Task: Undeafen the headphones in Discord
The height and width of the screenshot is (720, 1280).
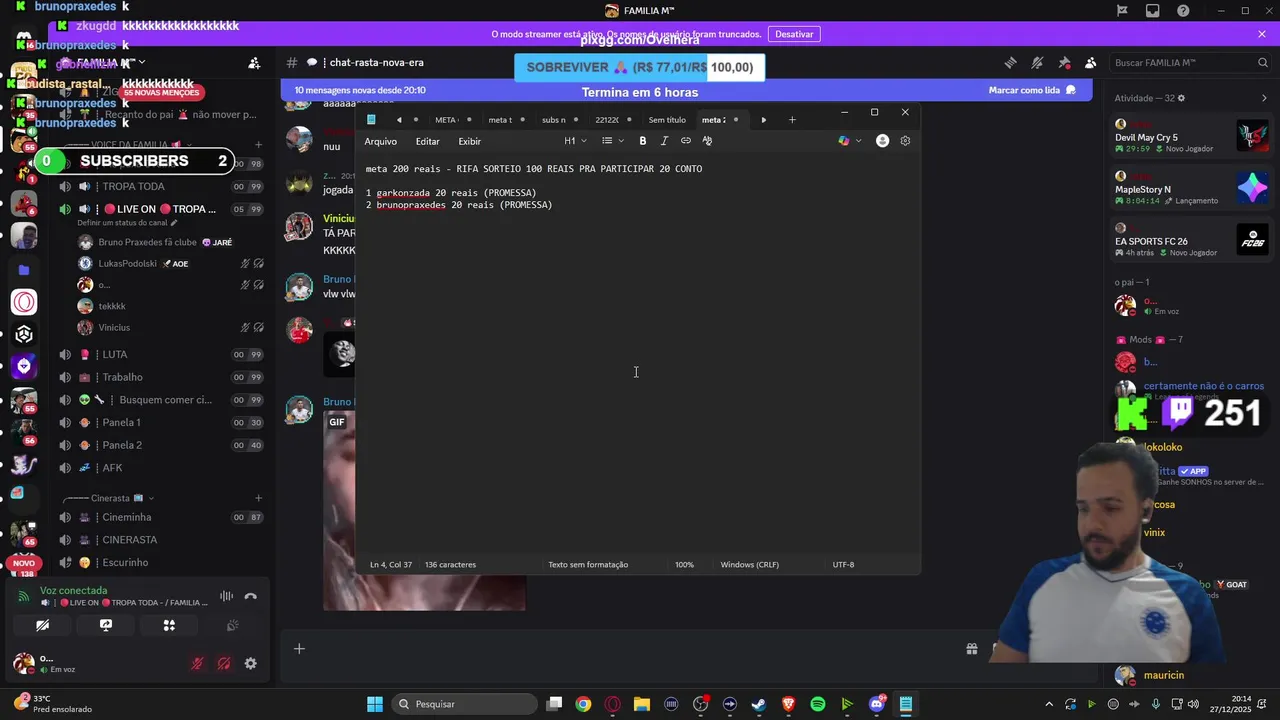Action: tap(224, 663)
